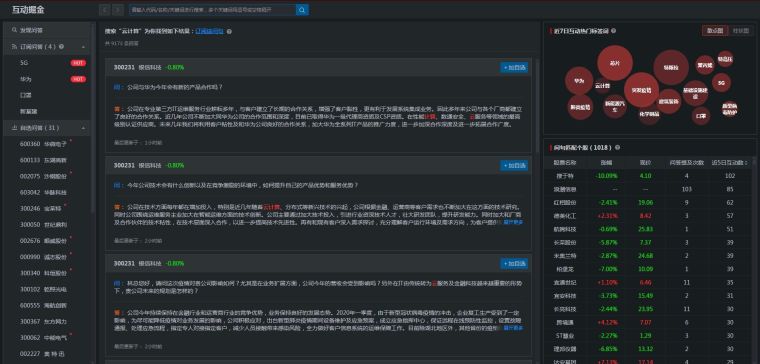Go forward with the right arrow button
Viewport: 760px width, 364px height.
point(118,10)
